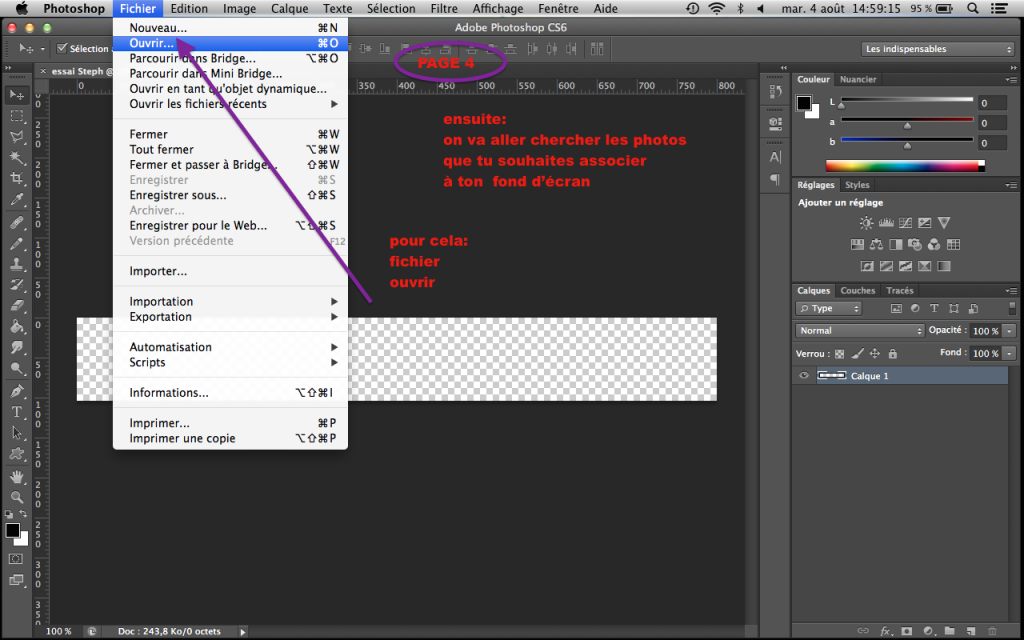Open the Normal blend mode dropdown
The image size is (1024, 640).
coord(859,330)
